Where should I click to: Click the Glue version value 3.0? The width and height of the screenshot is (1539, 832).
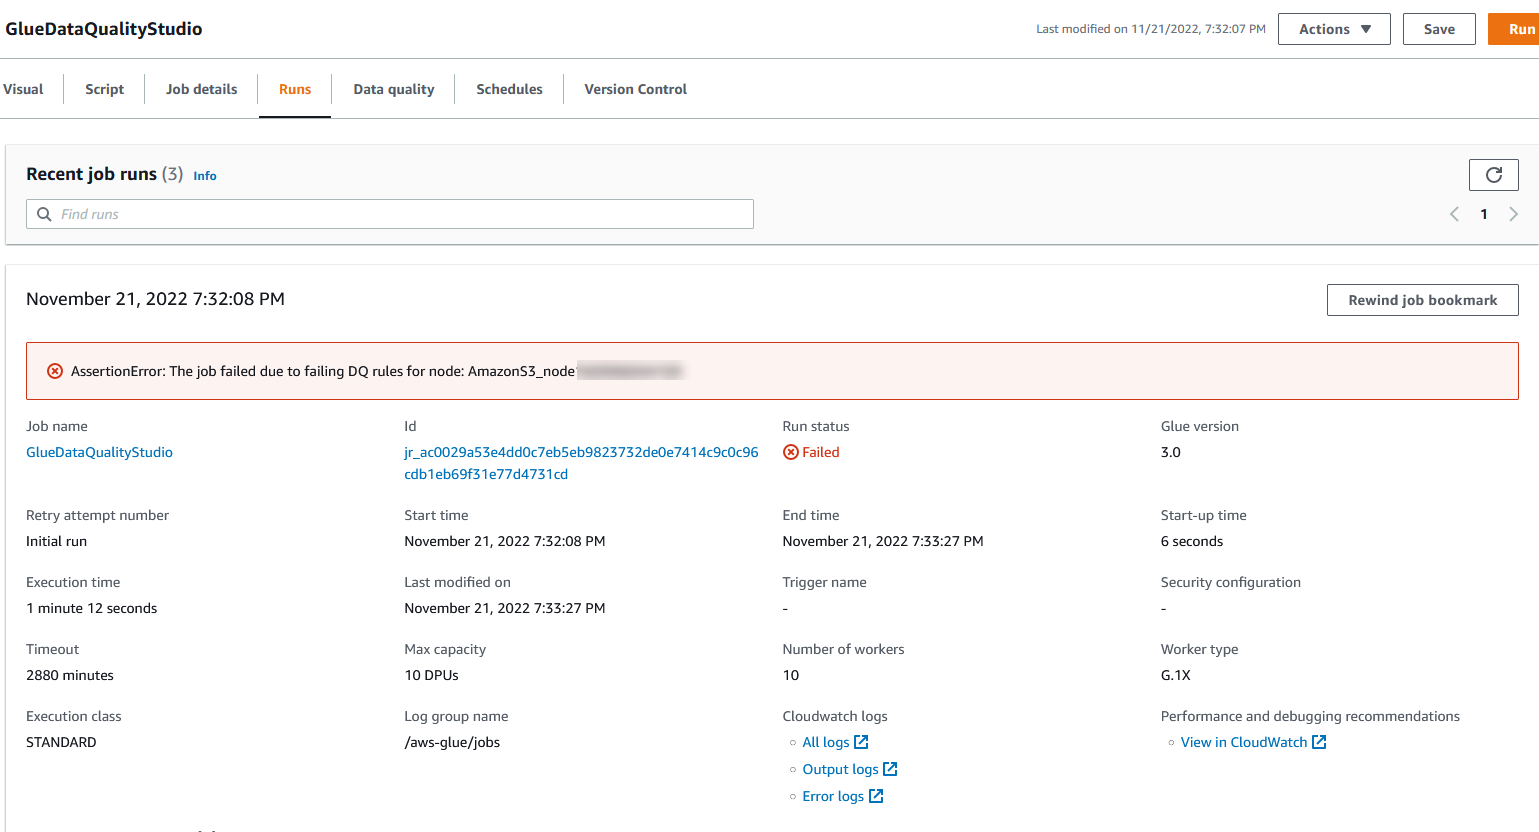(1171, 452)
